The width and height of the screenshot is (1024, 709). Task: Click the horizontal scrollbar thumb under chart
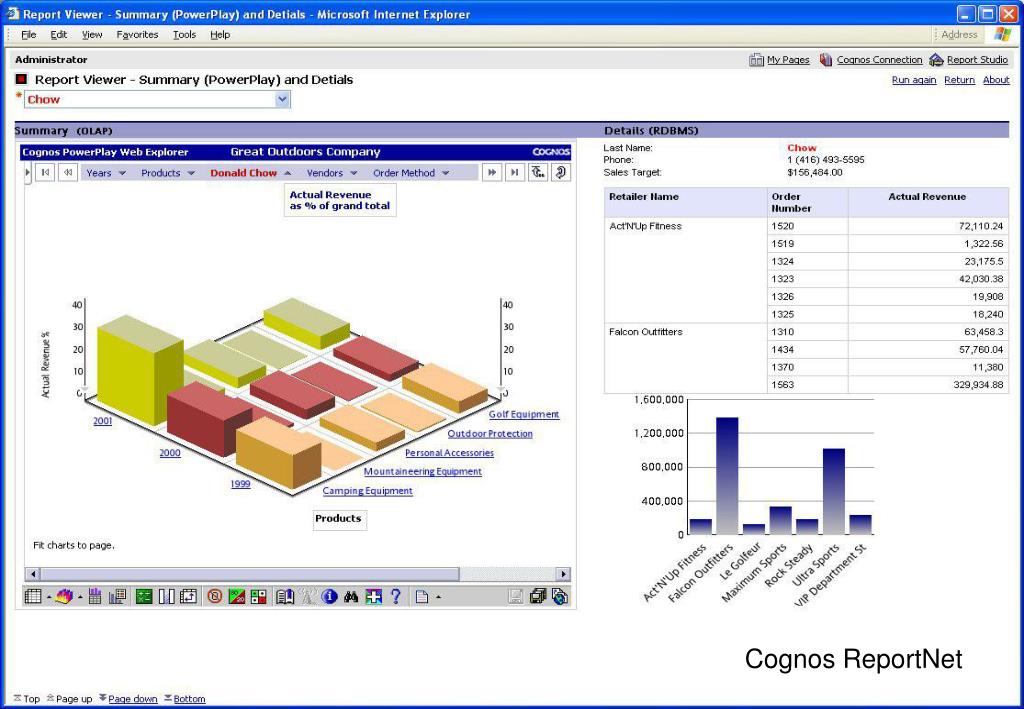[249, 574]
